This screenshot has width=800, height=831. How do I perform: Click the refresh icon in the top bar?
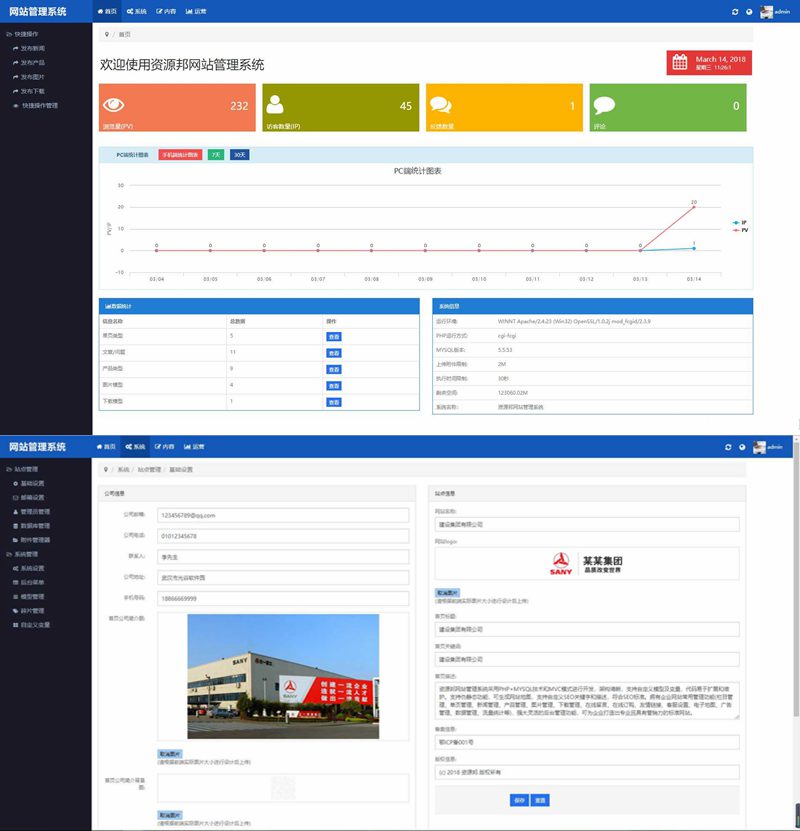(x=733, y=10)
